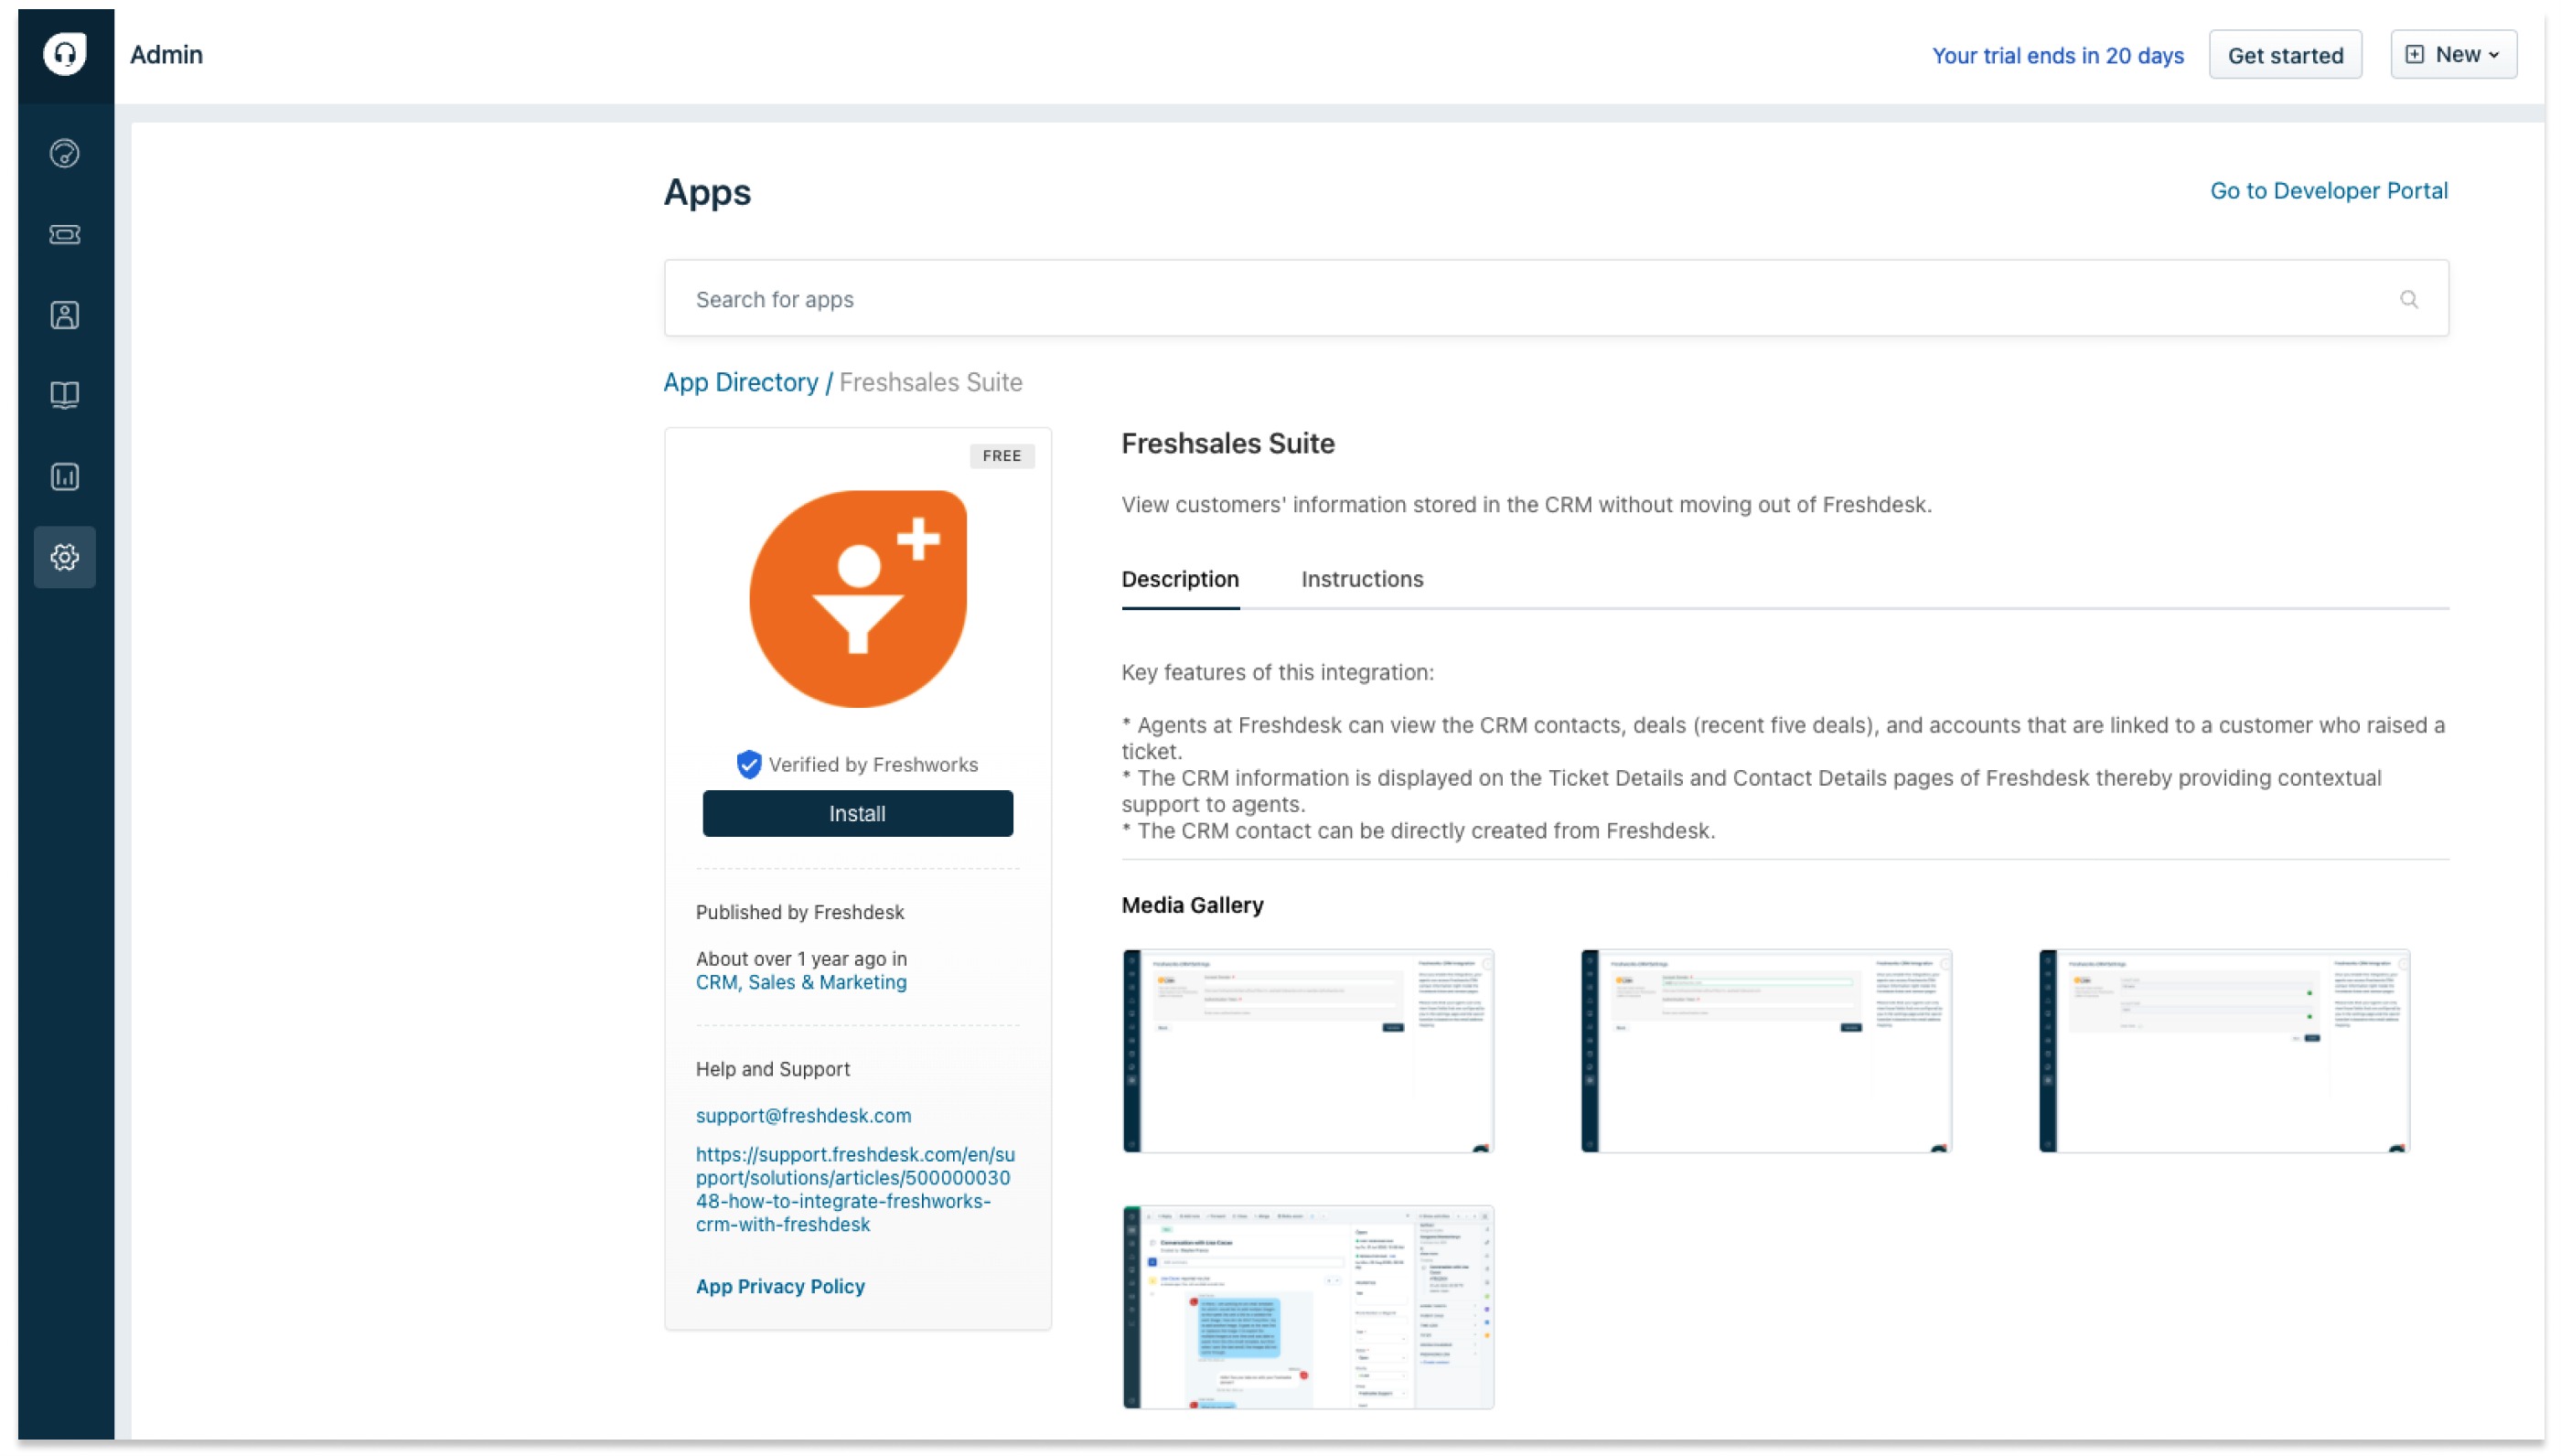Open third Media Gallery screenshot thumbnail
The image size is (2561, 1456).
coord(2224,1050)
